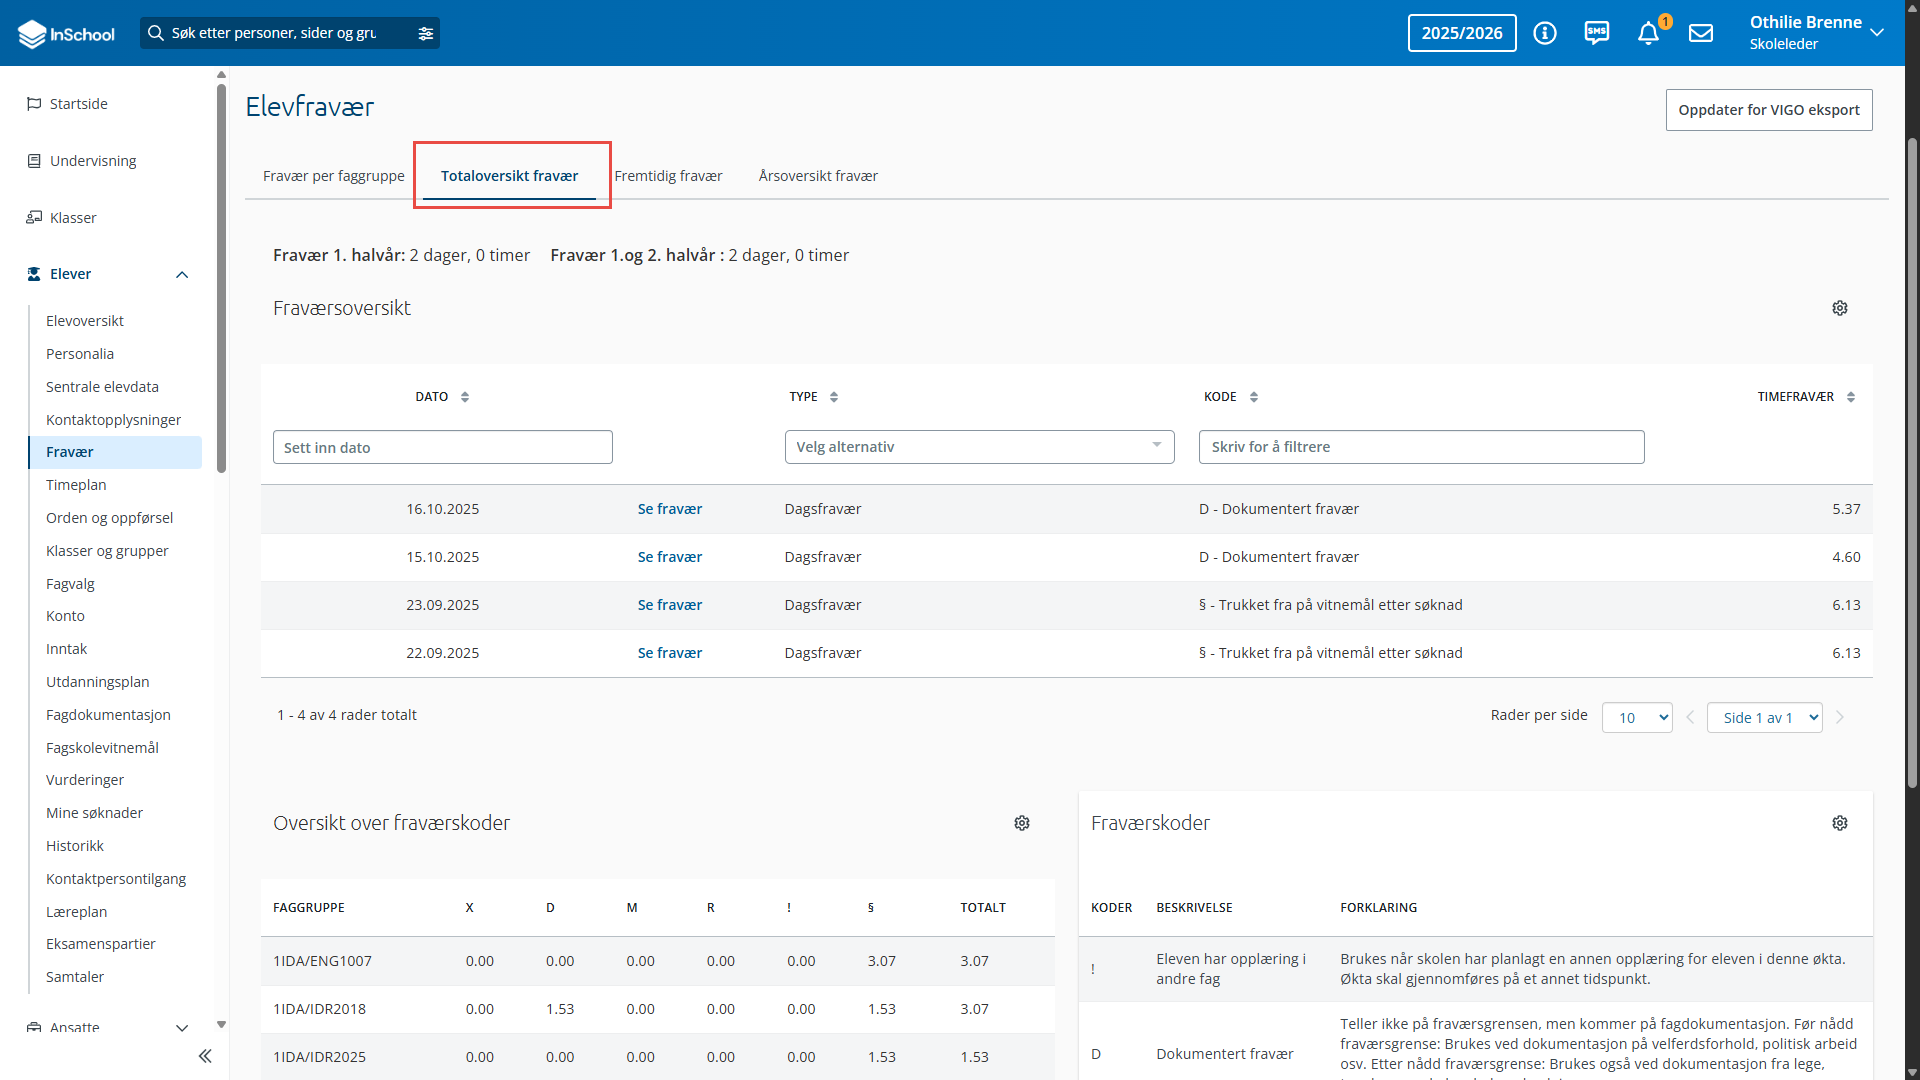Open Fraværsoversikt settings gear
This screenshot has height=1080, width=1920.
click(x=1840, y=308)
